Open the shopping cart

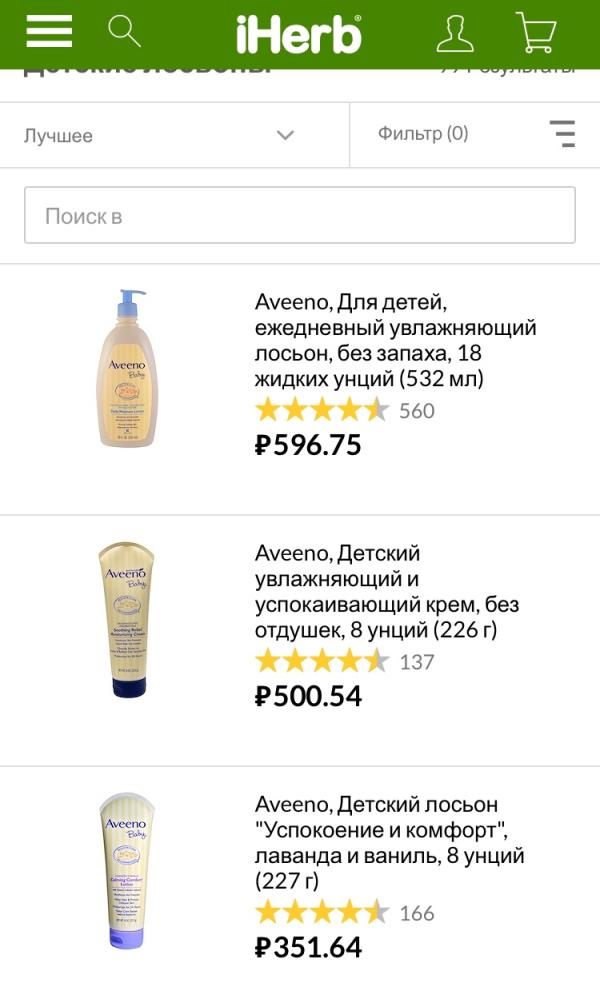pos(535,32)
